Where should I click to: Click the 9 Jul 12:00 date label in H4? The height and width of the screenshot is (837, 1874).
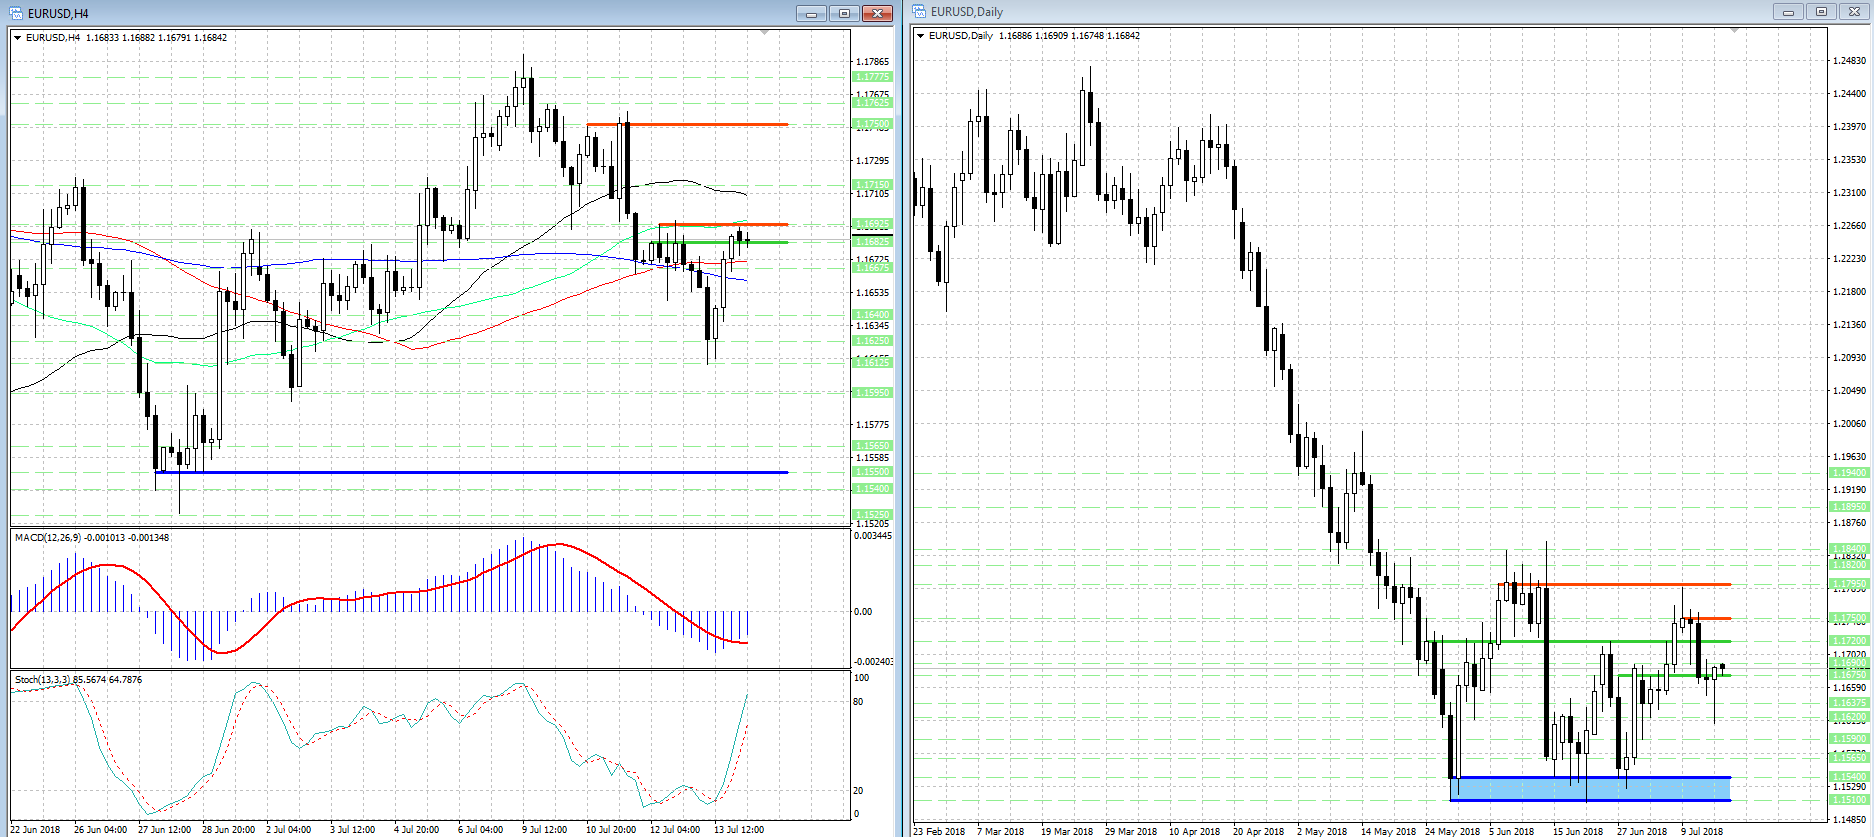click(x=544, y=830)
